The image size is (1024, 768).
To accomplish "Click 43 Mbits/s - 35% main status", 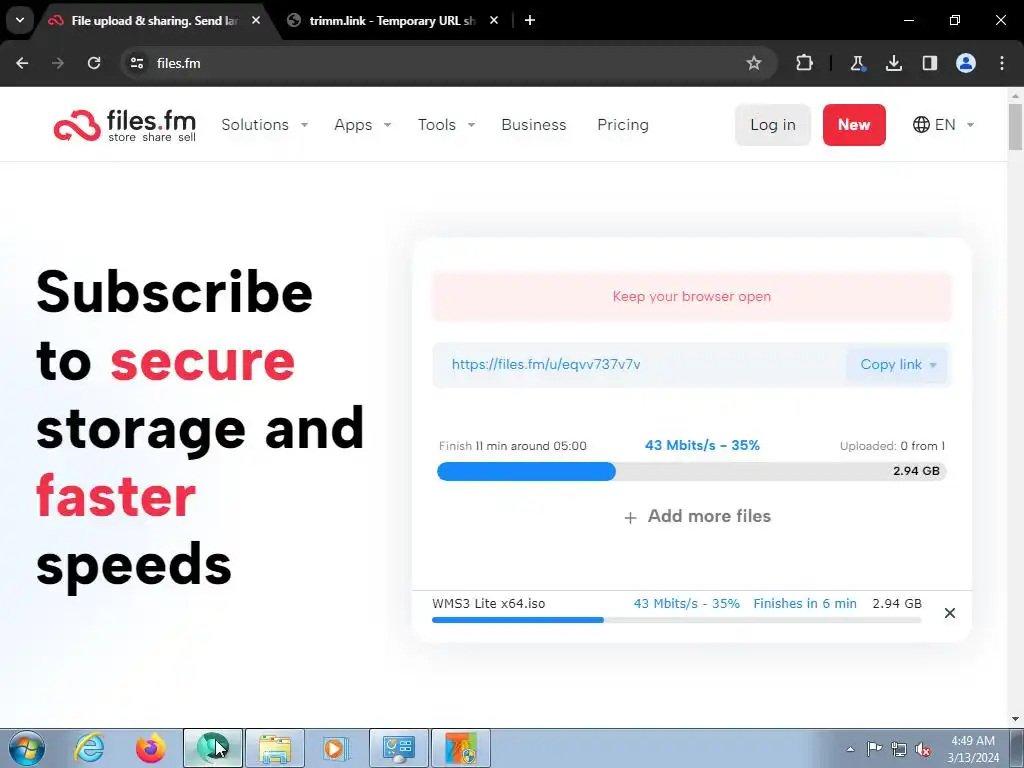I will click(x=702, y=445).
